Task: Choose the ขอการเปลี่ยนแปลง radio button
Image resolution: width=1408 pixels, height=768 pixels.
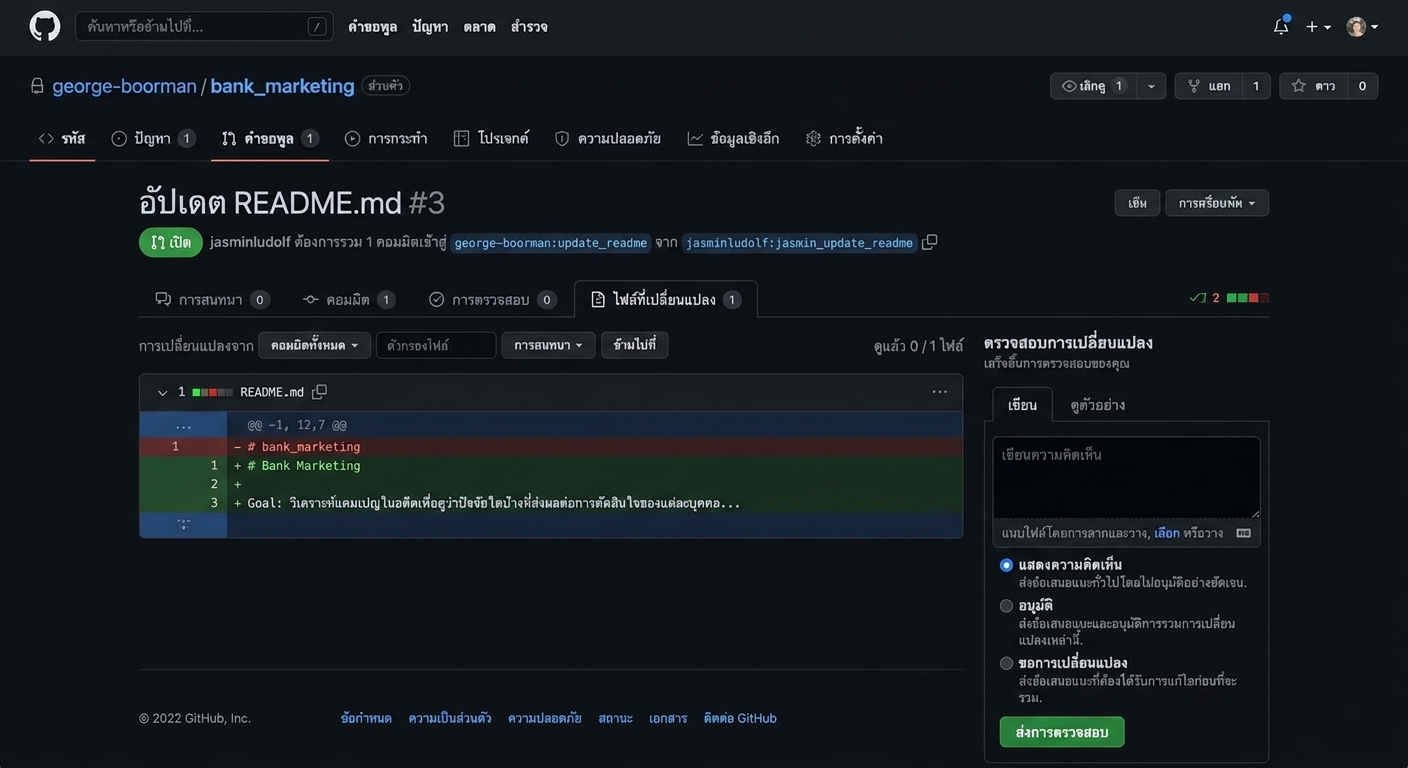Action: [1006, 663]
